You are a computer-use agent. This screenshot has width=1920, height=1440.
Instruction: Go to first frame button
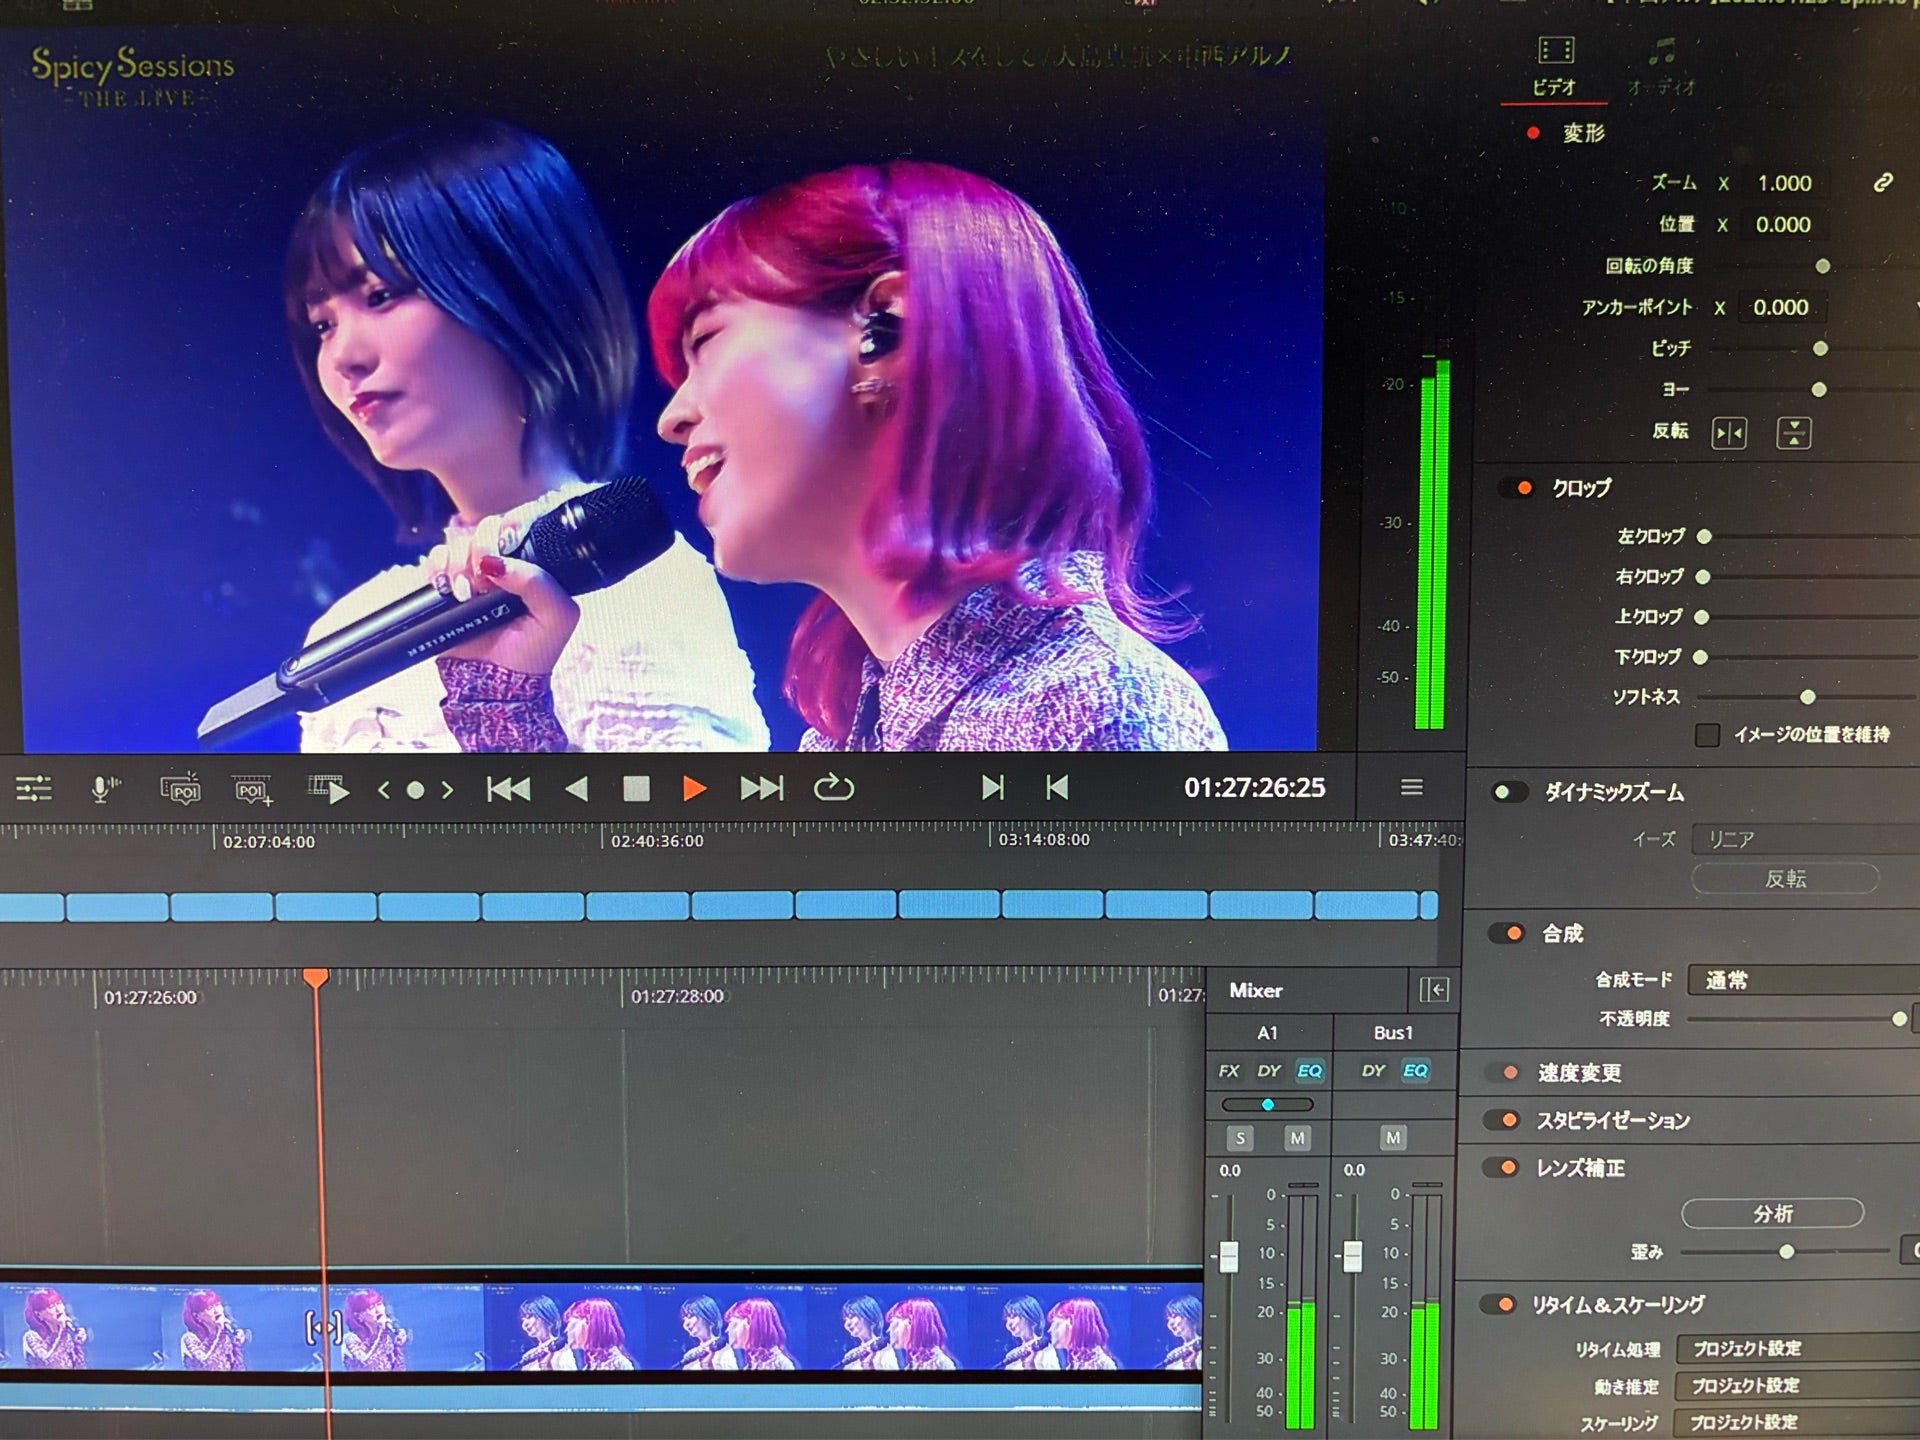pyautogui.click(x=508, y=789)
